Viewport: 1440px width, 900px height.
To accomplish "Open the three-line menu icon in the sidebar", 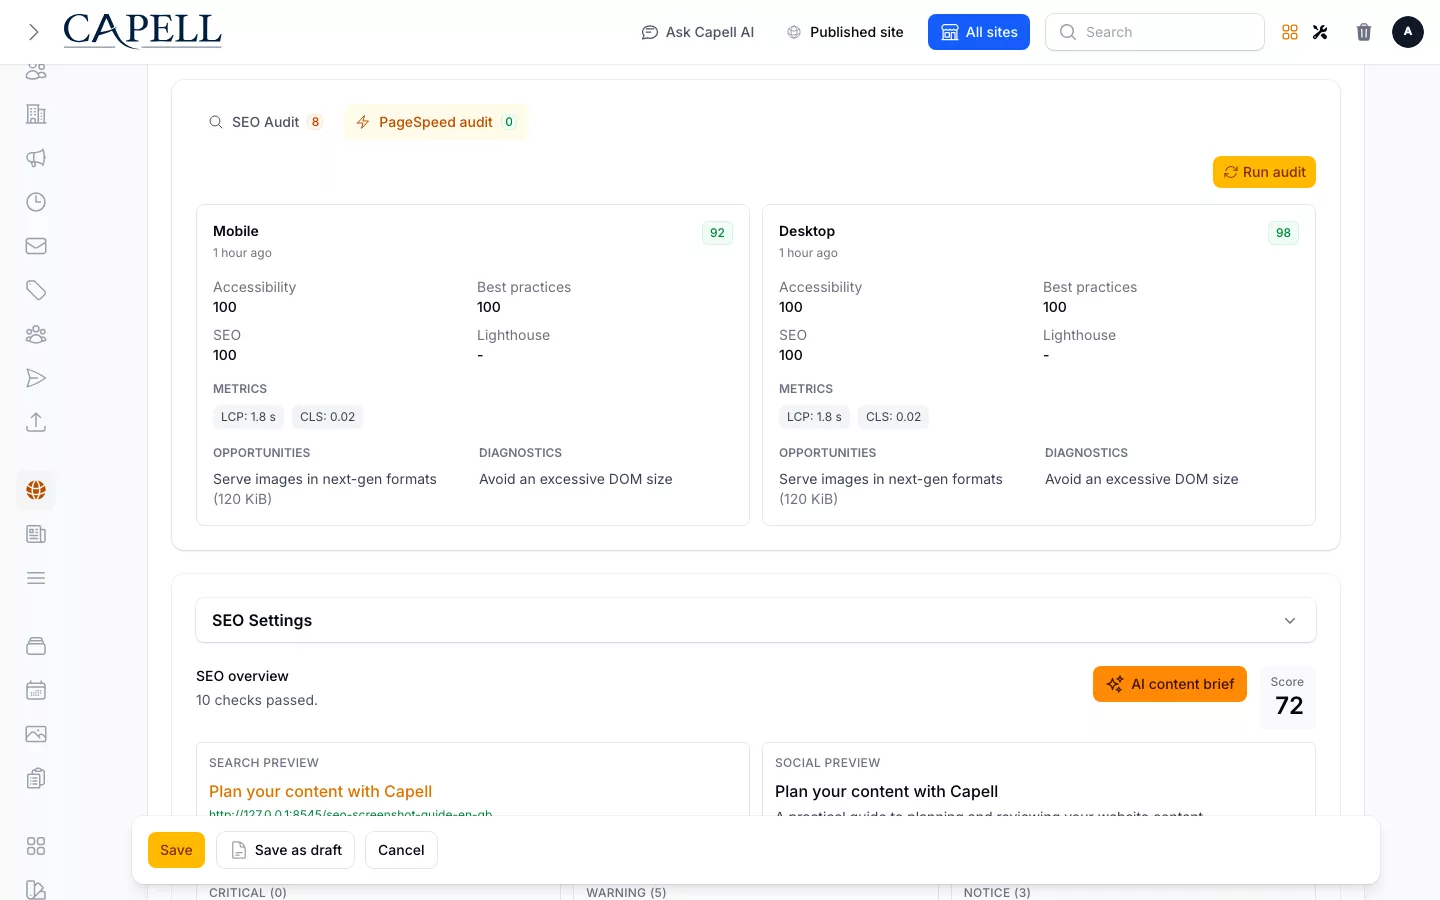I will (36, 578).
